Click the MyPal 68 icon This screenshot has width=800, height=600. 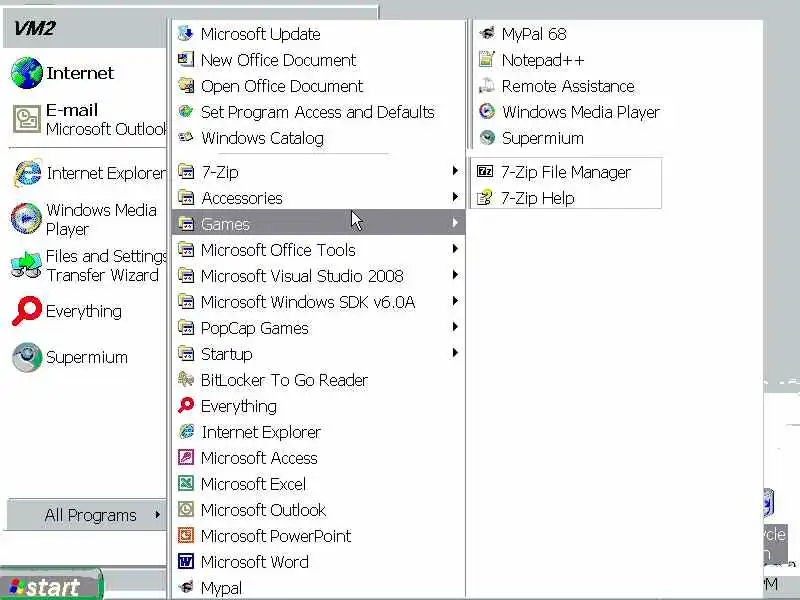[487, 34]
